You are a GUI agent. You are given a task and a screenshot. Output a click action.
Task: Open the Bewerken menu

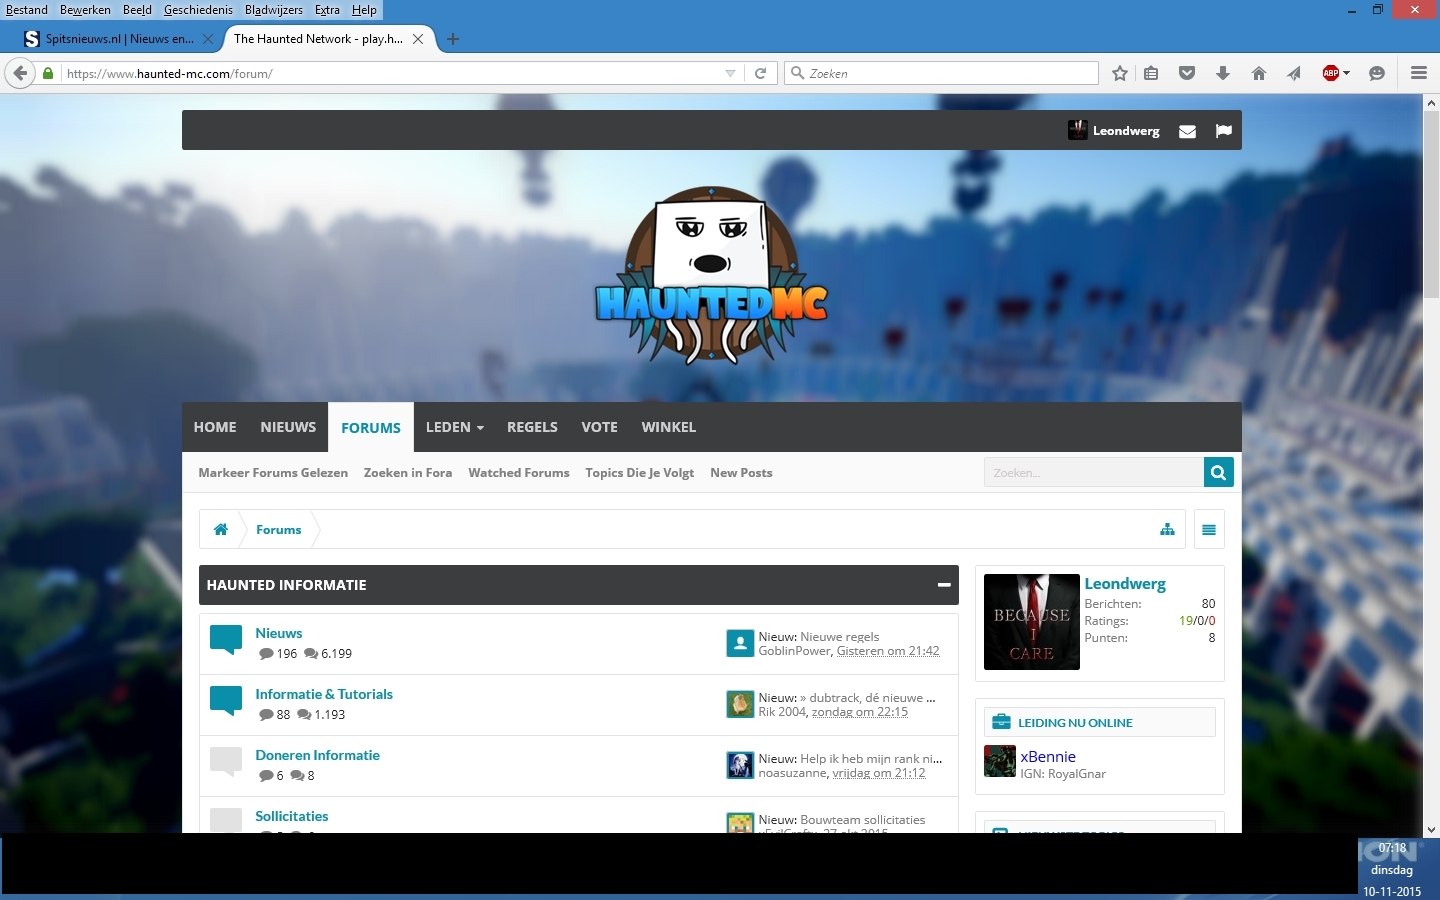(x=85, y=10)
